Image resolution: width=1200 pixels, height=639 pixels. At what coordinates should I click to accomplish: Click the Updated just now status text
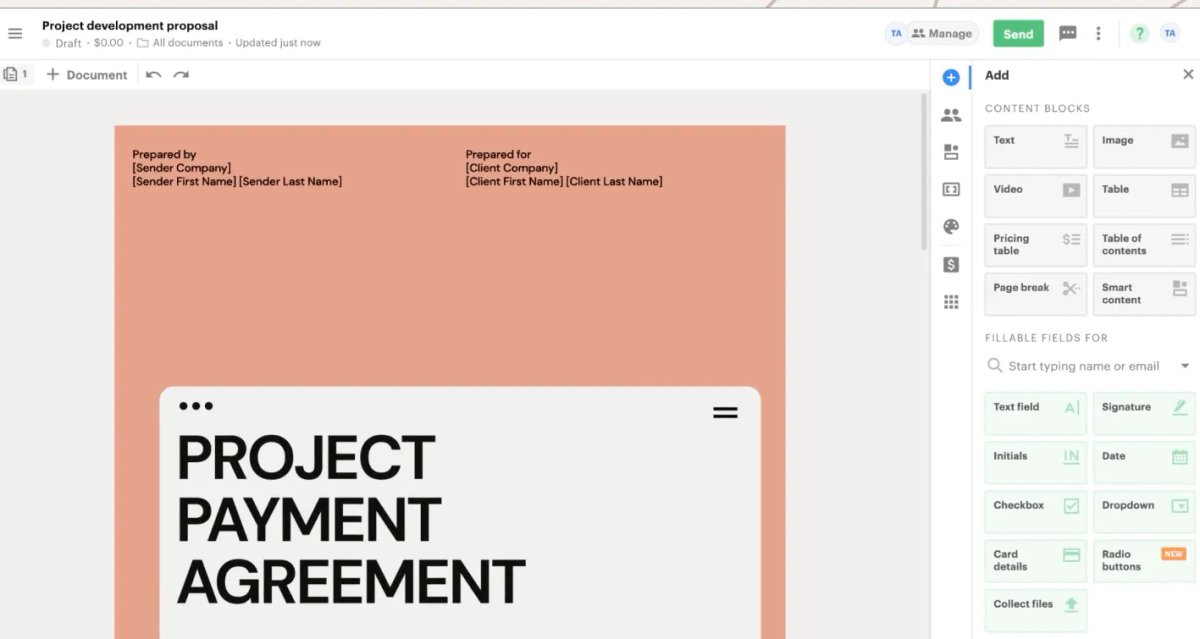(278, 43)
